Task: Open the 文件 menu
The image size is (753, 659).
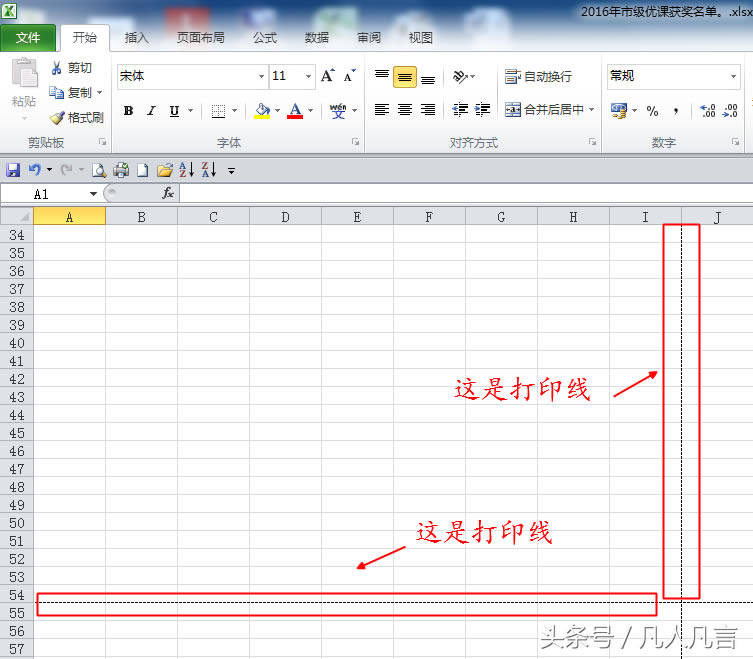Action: click(x=28, y=37)
